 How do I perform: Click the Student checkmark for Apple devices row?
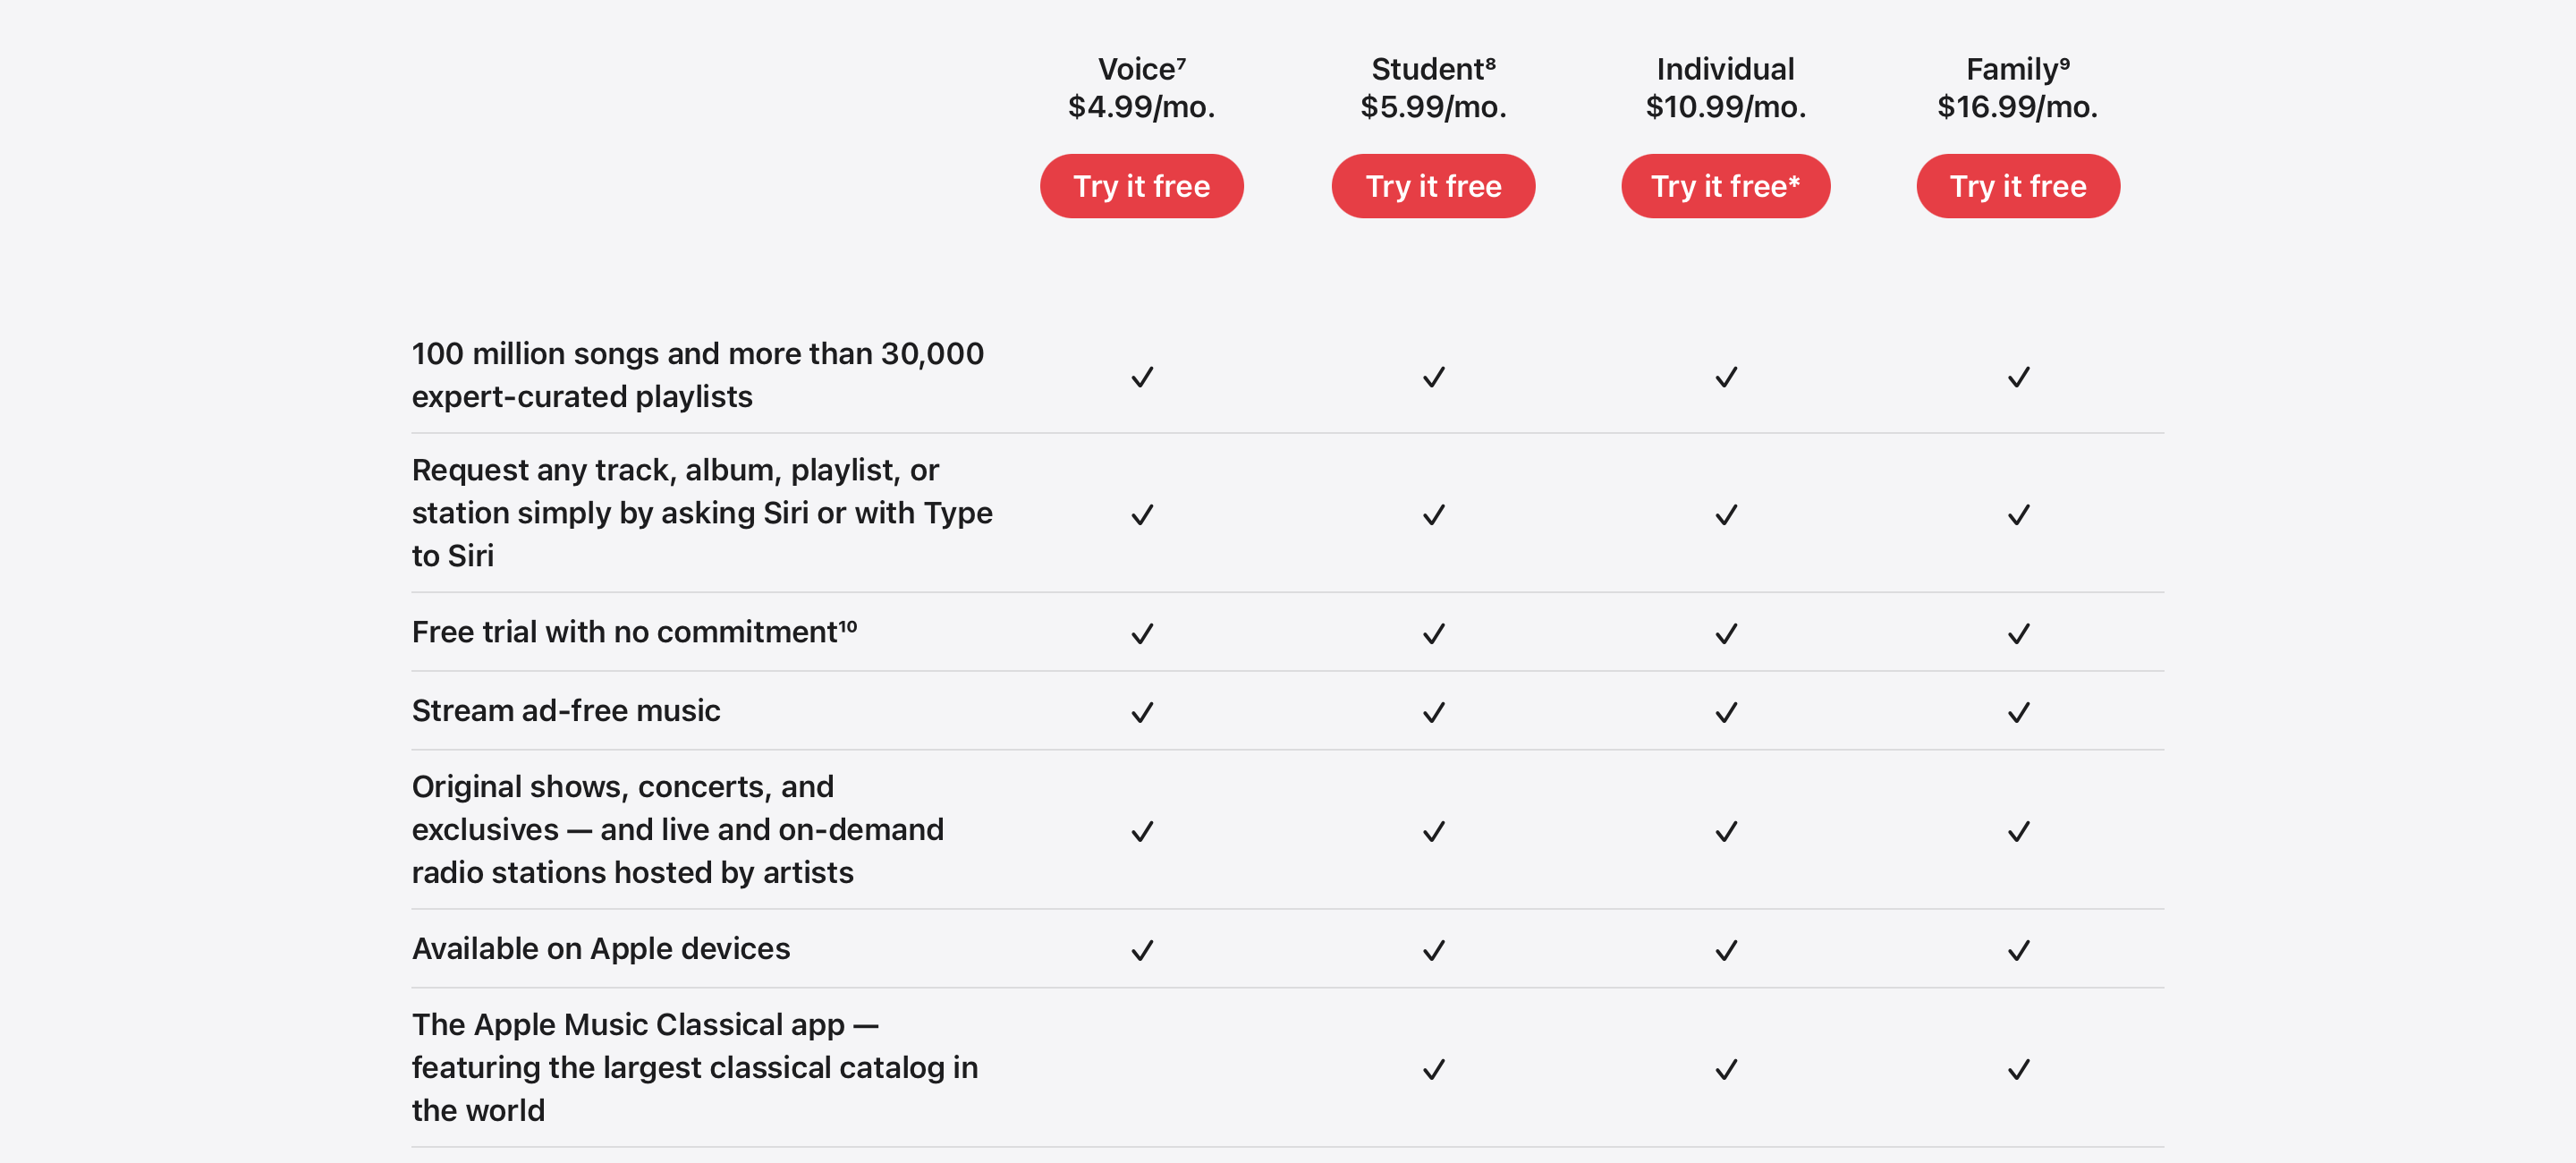point(1434,951)
